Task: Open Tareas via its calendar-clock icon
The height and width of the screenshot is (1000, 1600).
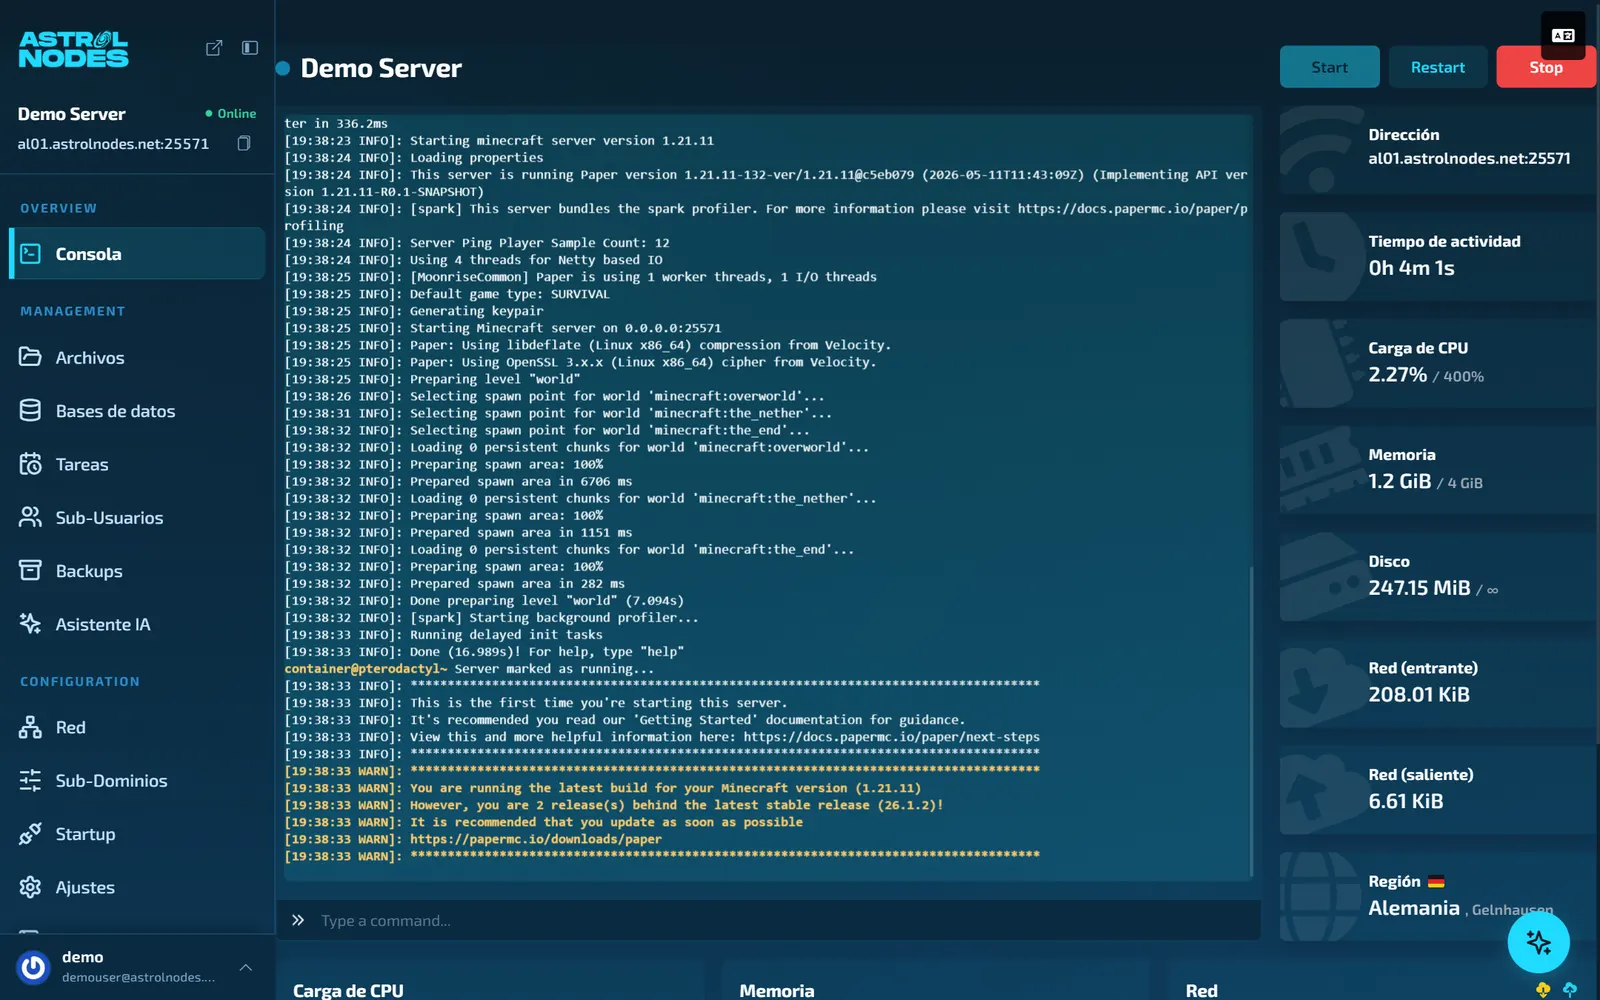Action: coord(30,464)
